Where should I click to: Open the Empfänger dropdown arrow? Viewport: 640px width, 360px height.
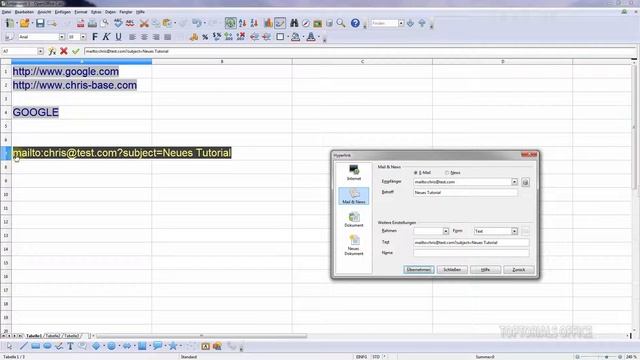click(x=514, y=182)
